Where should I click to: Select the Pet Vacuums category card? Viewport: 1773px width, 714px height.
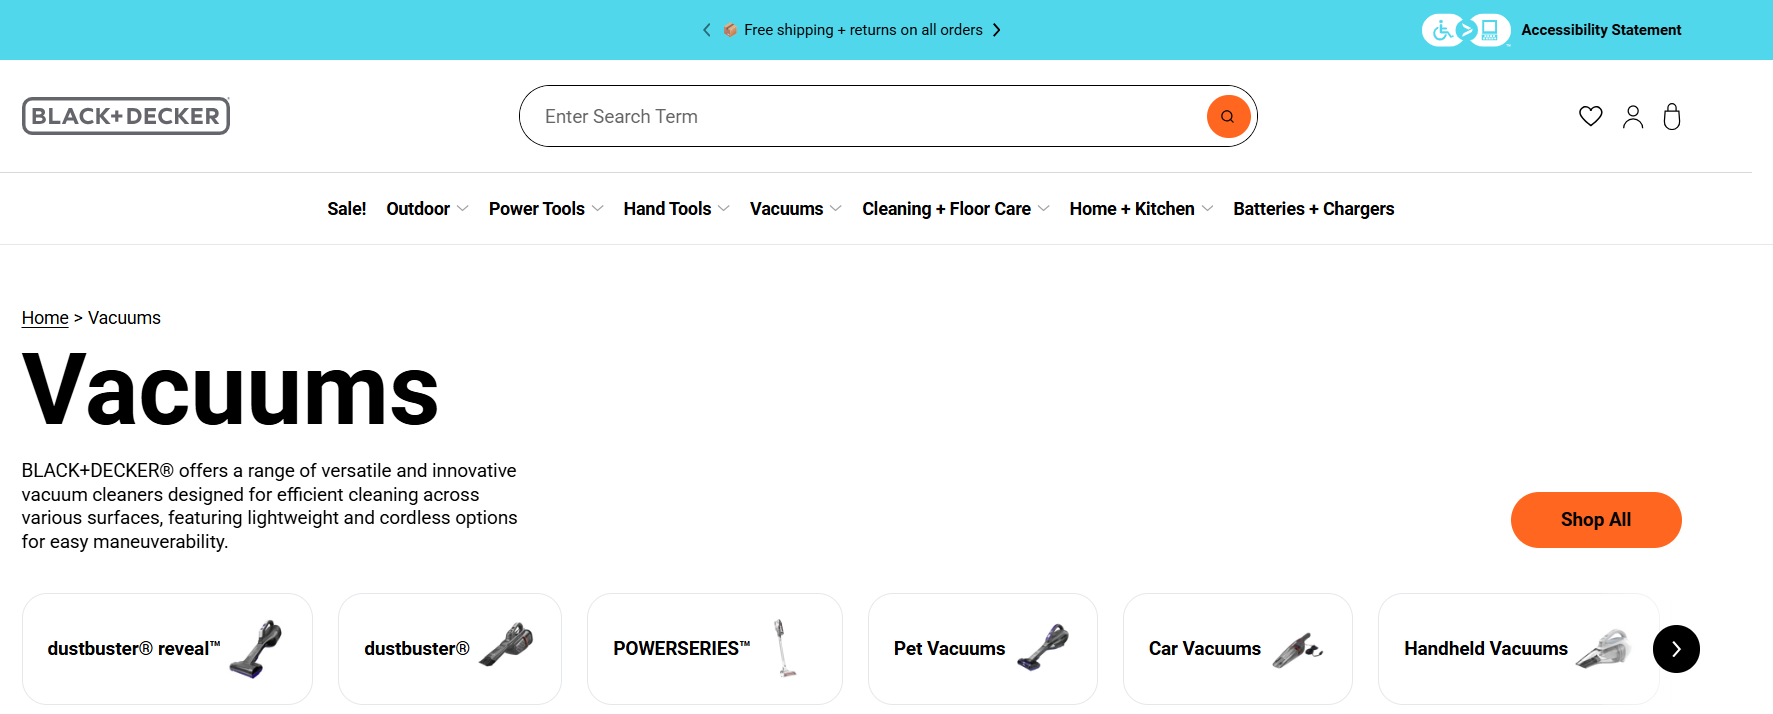pos(983,649)
